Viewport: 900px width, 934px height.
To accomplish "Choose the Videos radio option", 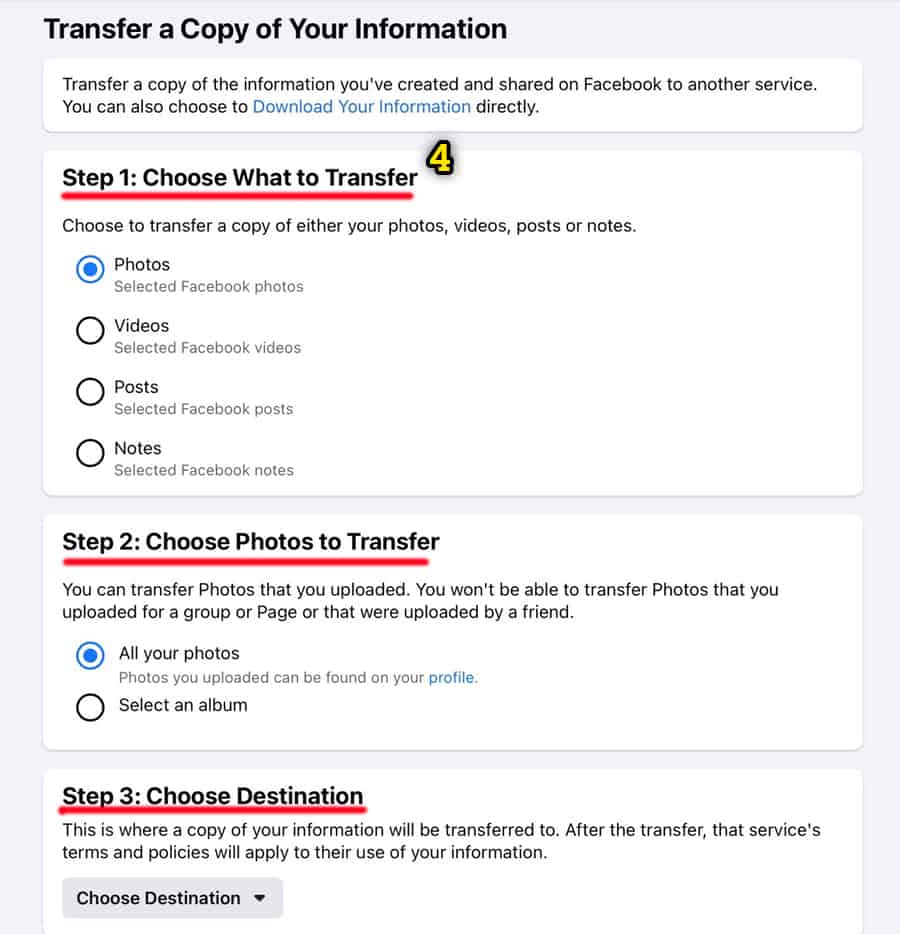I will tap(90, 331).
